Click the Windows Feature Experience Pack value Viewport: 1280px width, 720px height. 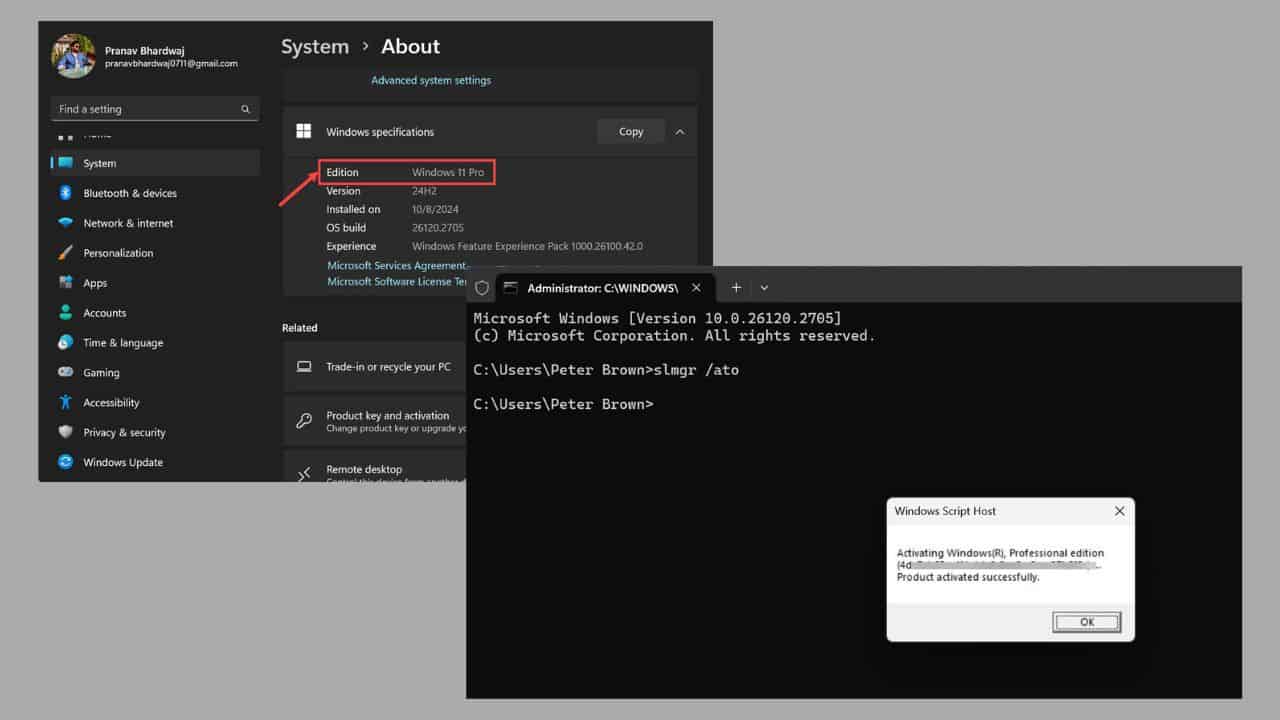pyautogui.click(x=527, y=246)
